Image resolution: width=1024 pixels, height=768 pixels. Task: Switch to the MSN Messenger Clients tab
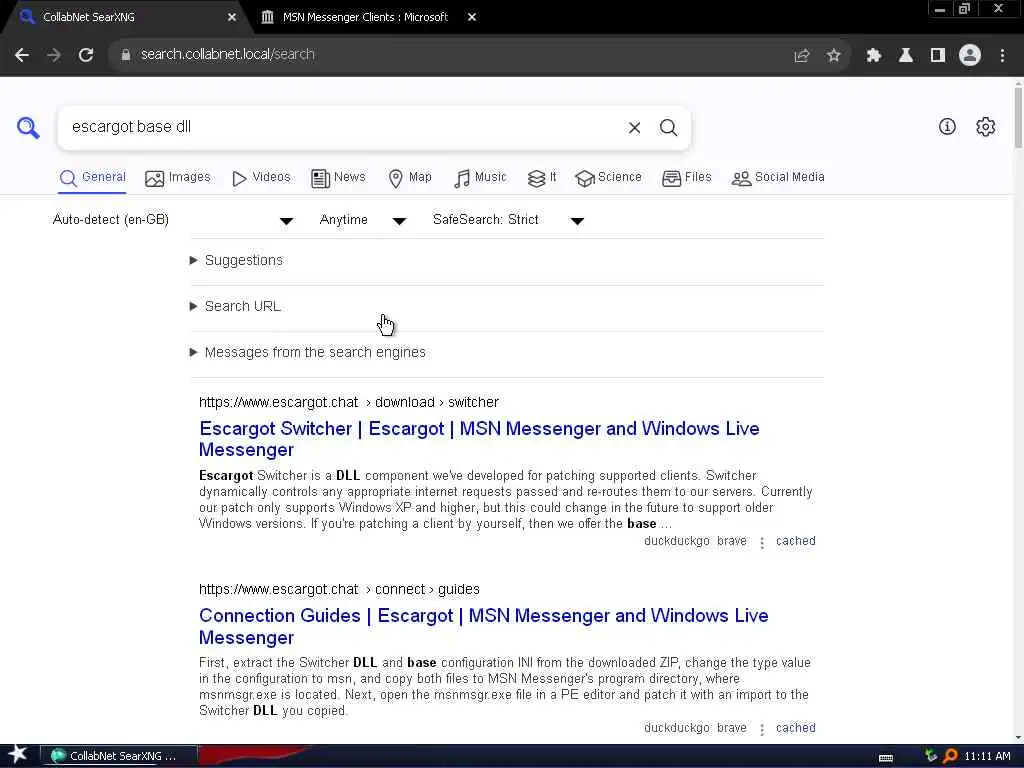[365, 17]
